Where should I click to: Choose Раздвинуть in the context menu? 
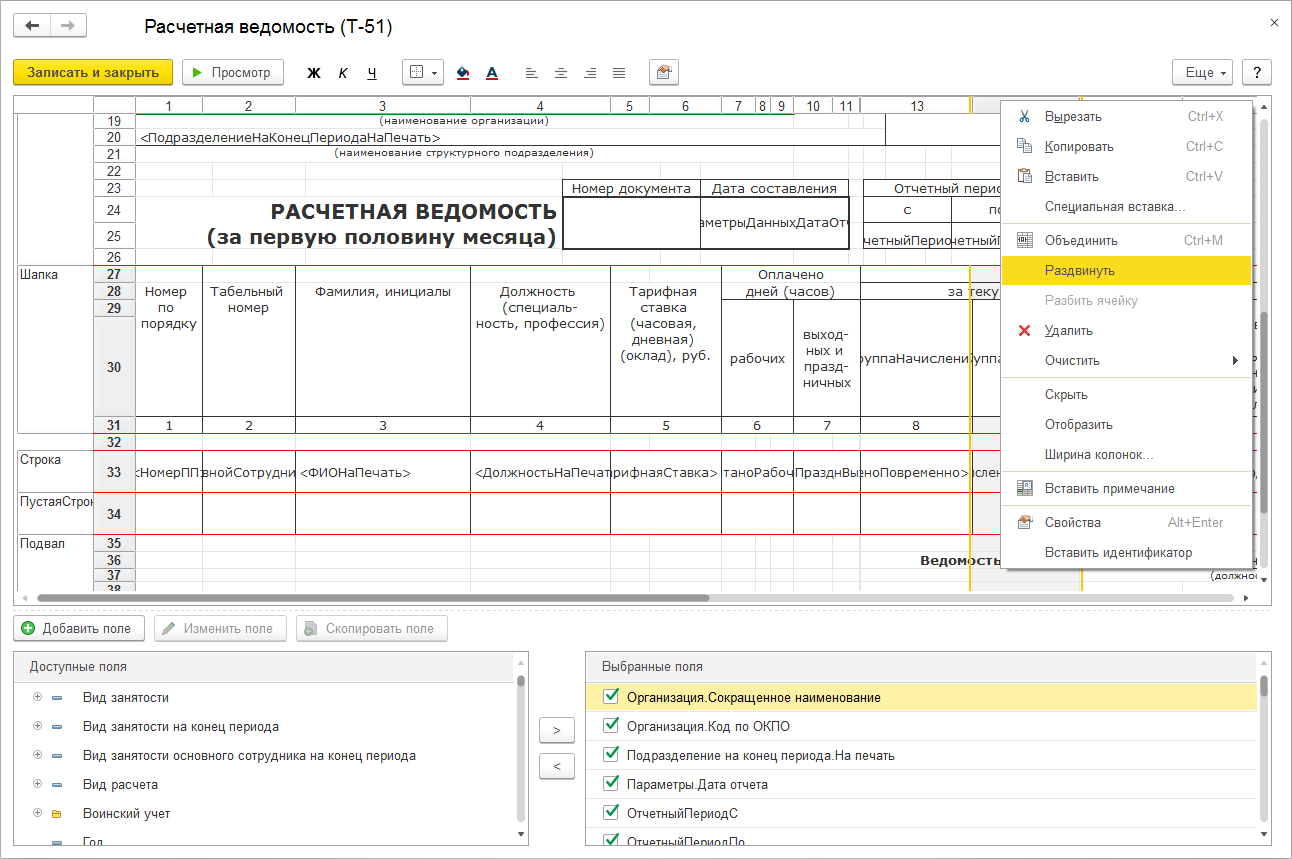coord(1079,270)
